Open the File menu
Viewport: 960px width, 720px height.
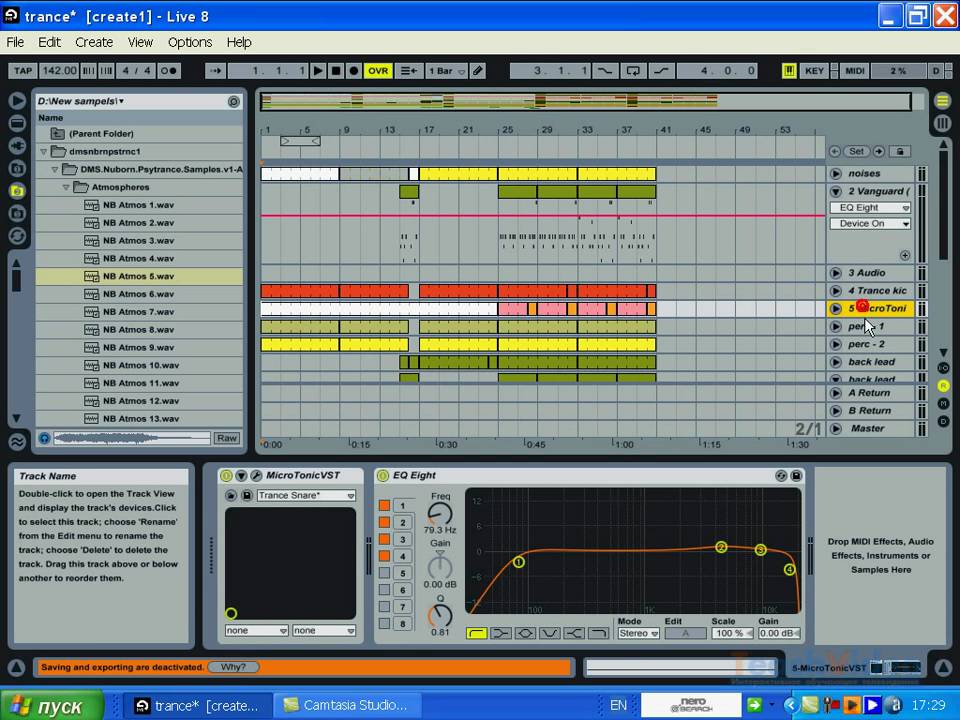click(15, 42)
